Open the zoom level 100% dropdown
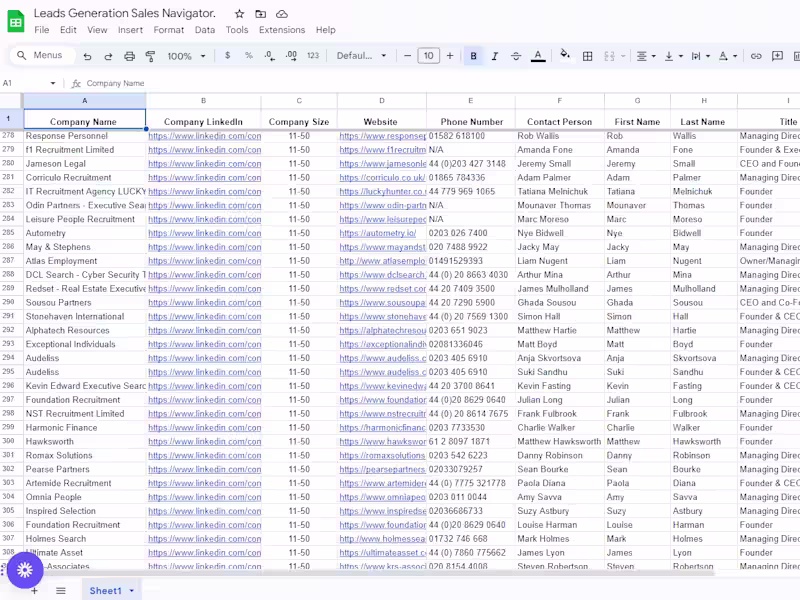 point(185,56)
